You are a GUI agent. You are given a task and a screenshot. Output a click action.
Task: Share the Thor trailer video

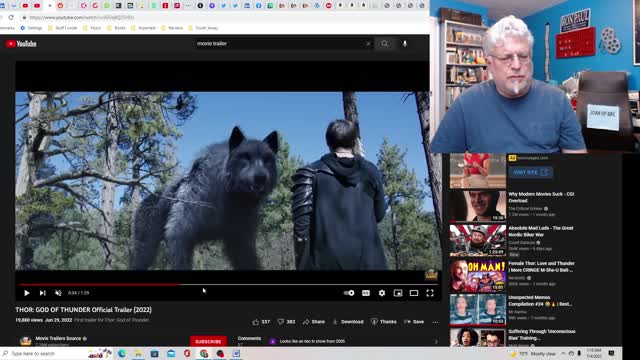(314, 322)
